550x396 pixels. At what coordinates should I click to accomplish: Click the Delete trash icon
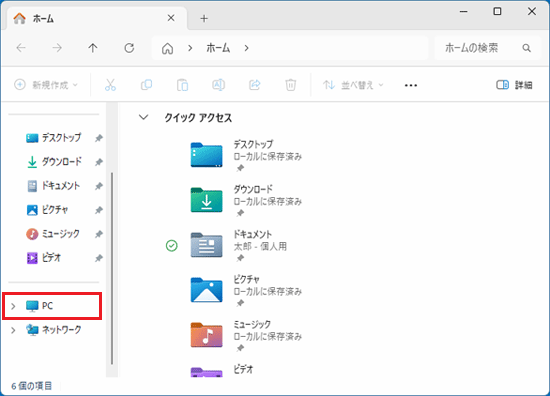[x=290, y=85]
